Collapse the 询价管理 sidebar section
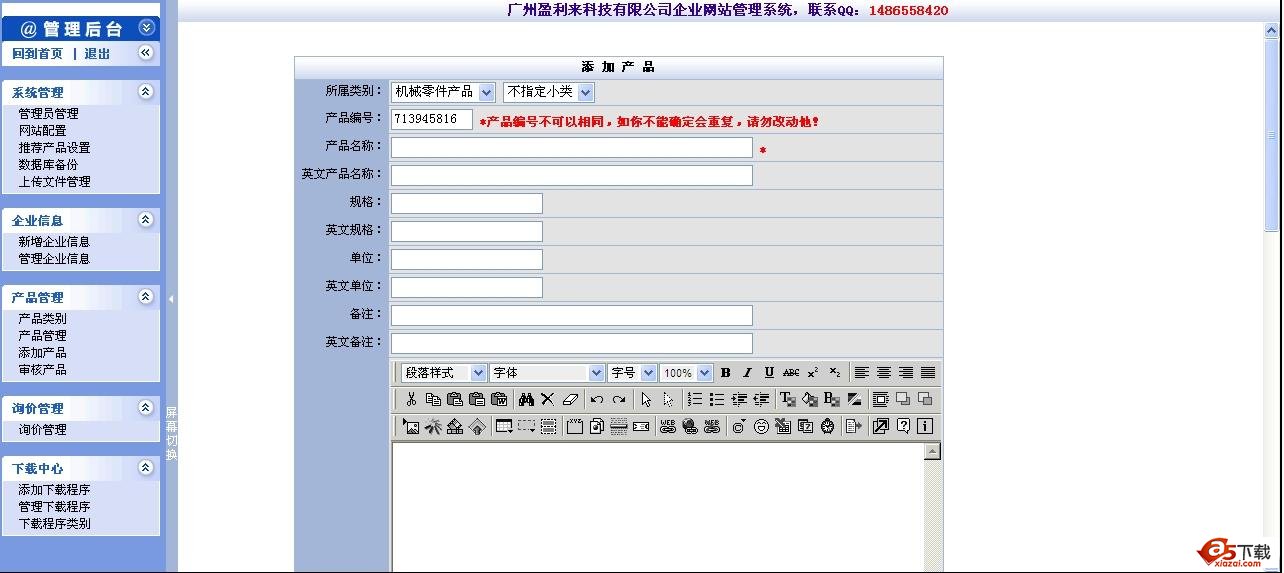The height and width of the screenshot is (573, 1284). coord(146,407)
